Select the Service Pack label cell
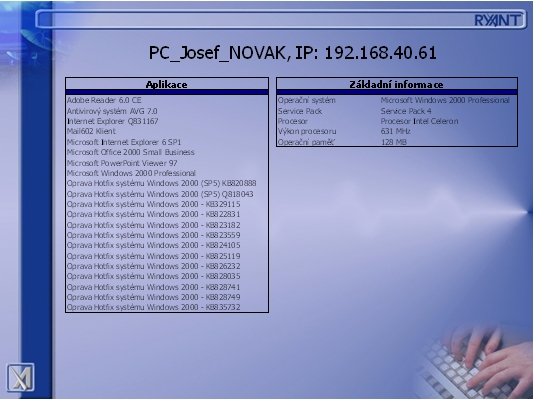 pyautogui.click(x=300, y=111)
